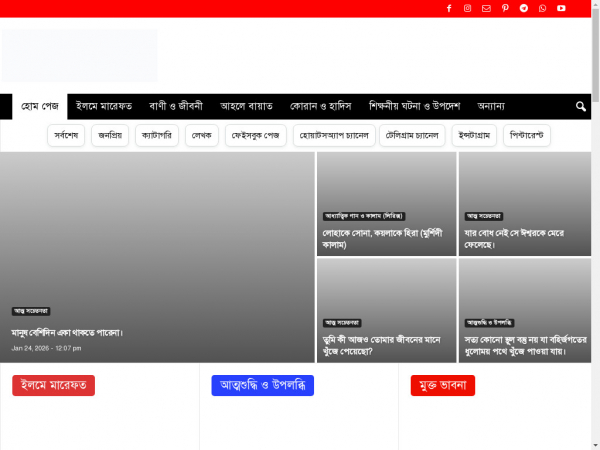The height and width of the screenshot is (450, 600).
Task: Open the Telegram icon in top bar
Action: [x=524, y=9]
